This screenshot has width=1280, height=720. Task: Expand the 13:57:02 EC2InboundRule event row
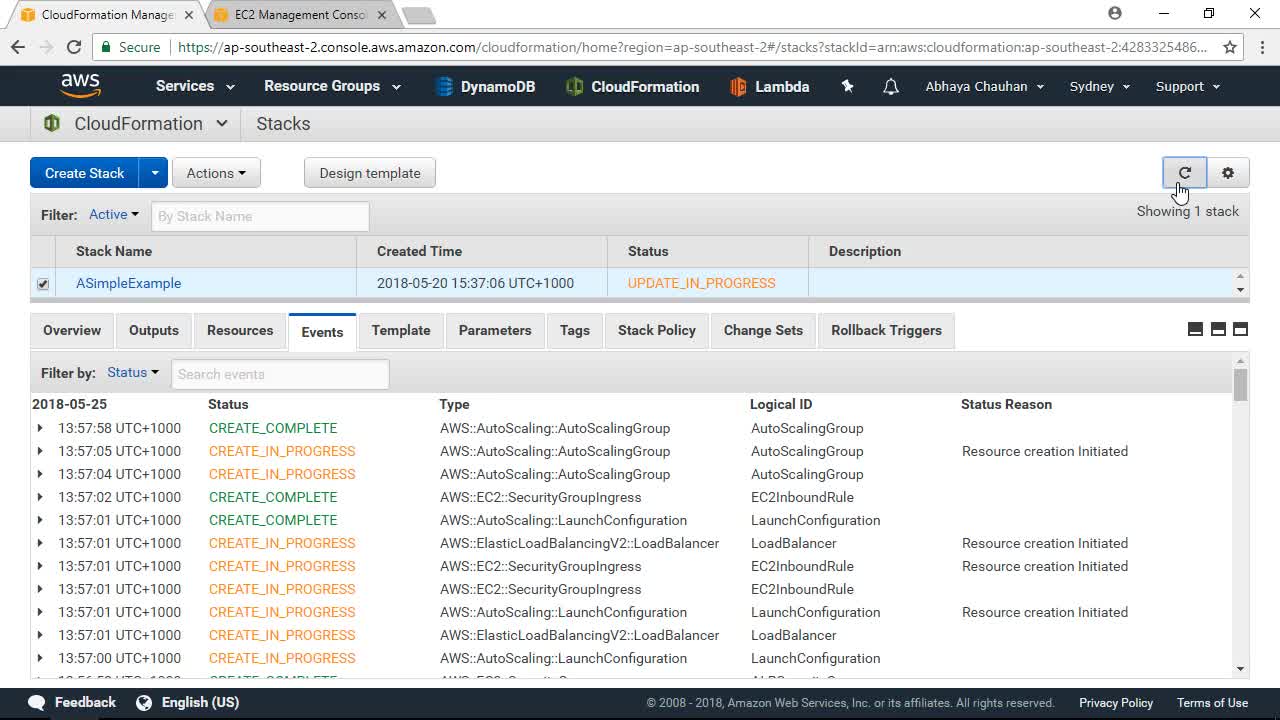pos(40,497)
